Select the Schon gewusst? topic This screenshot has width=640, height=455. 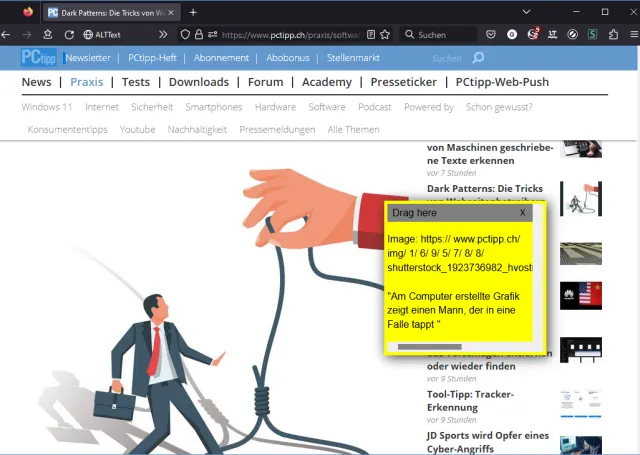[499, 107]
